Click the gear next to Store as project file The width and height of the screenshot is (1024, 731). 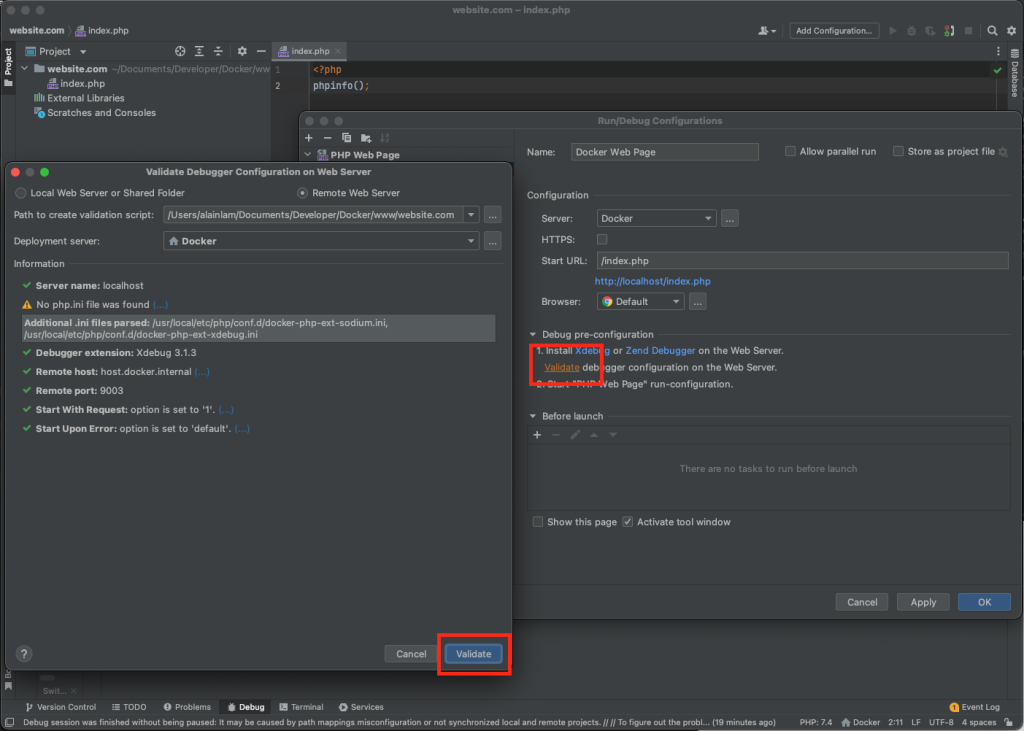coord(1003,152)
